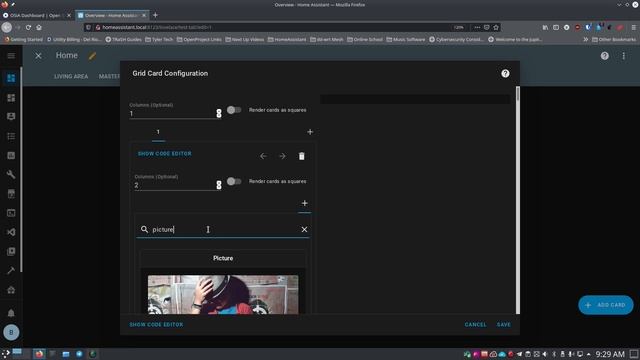Bookmark this page with the star icon

point(496,27)
